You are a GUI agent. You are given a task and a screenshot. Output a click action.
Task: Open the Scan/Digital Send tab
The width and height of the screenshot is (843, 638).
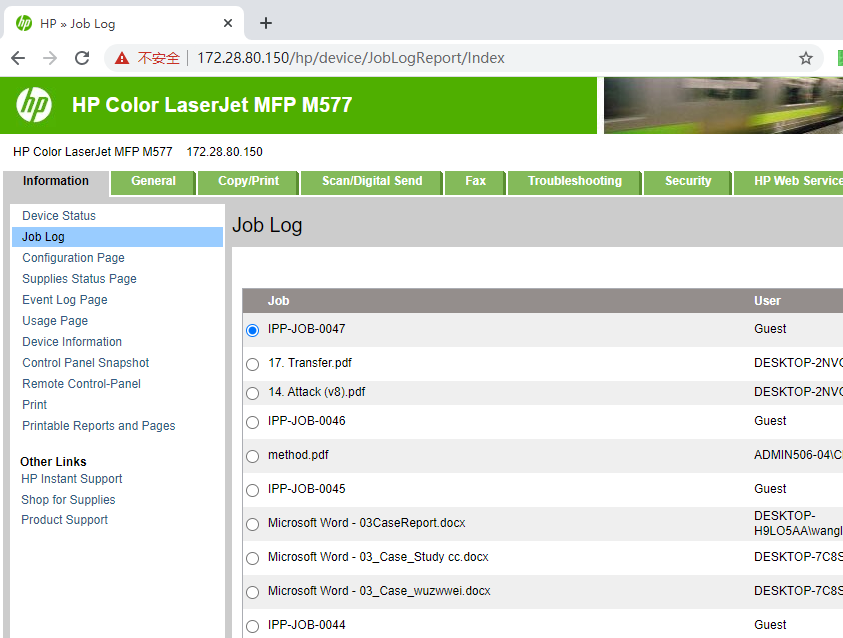click(x=371, y=182)
